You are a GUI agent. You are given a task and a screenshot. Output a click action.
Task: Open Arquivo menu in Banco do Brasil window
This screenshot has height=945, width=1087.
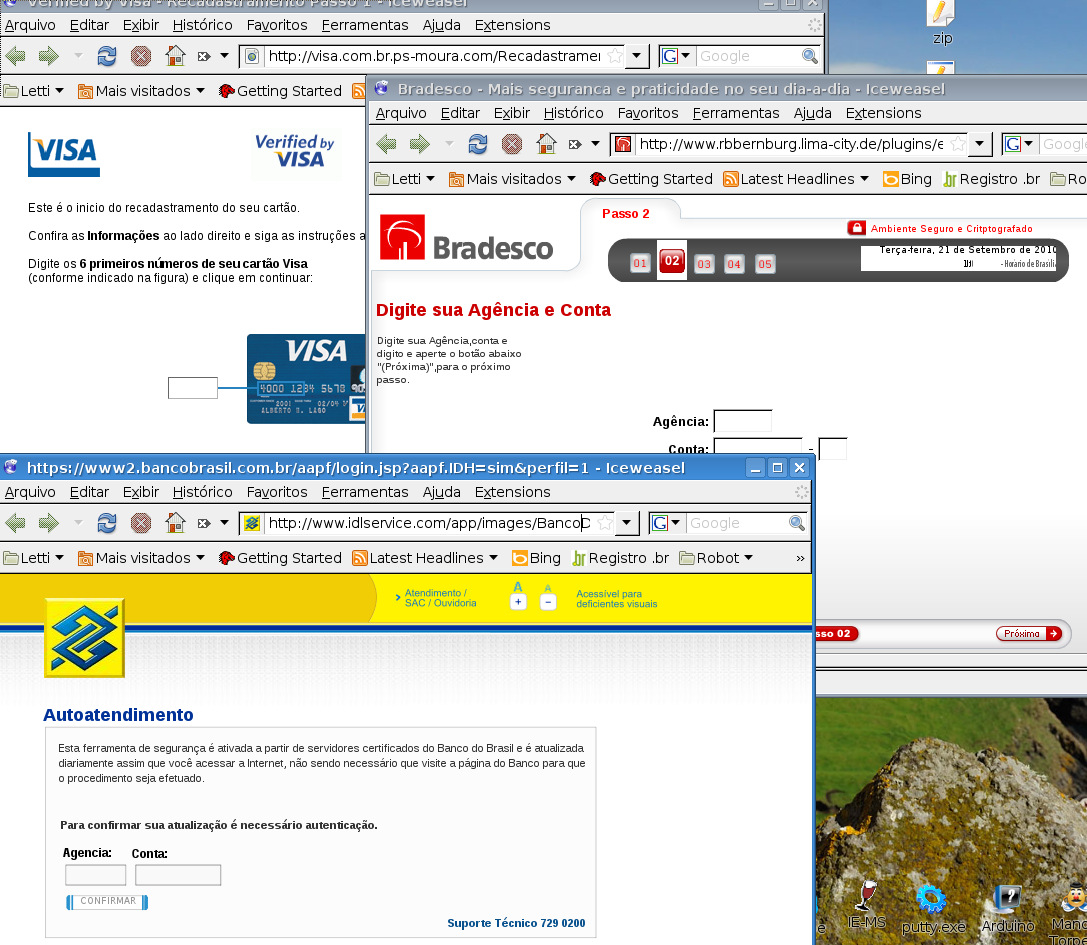(x=30, y=492)
